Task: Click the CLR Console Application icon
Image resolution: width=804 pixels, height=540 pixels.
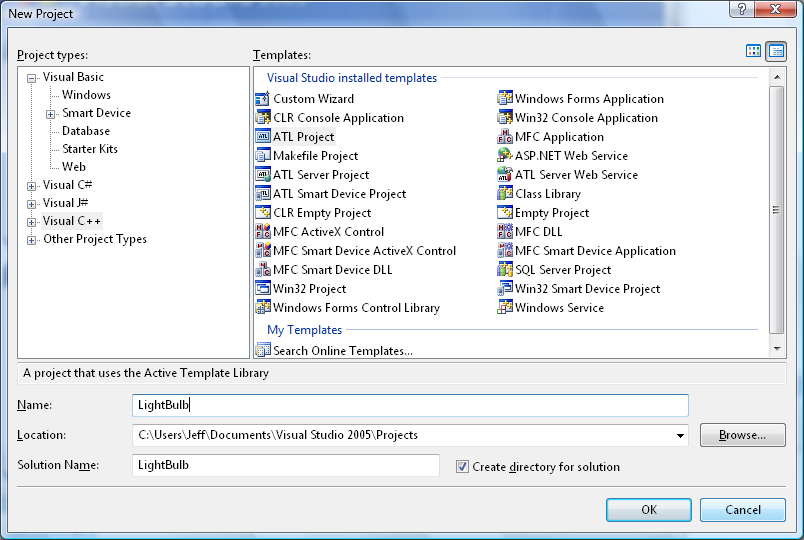Action: coord(263,117)
